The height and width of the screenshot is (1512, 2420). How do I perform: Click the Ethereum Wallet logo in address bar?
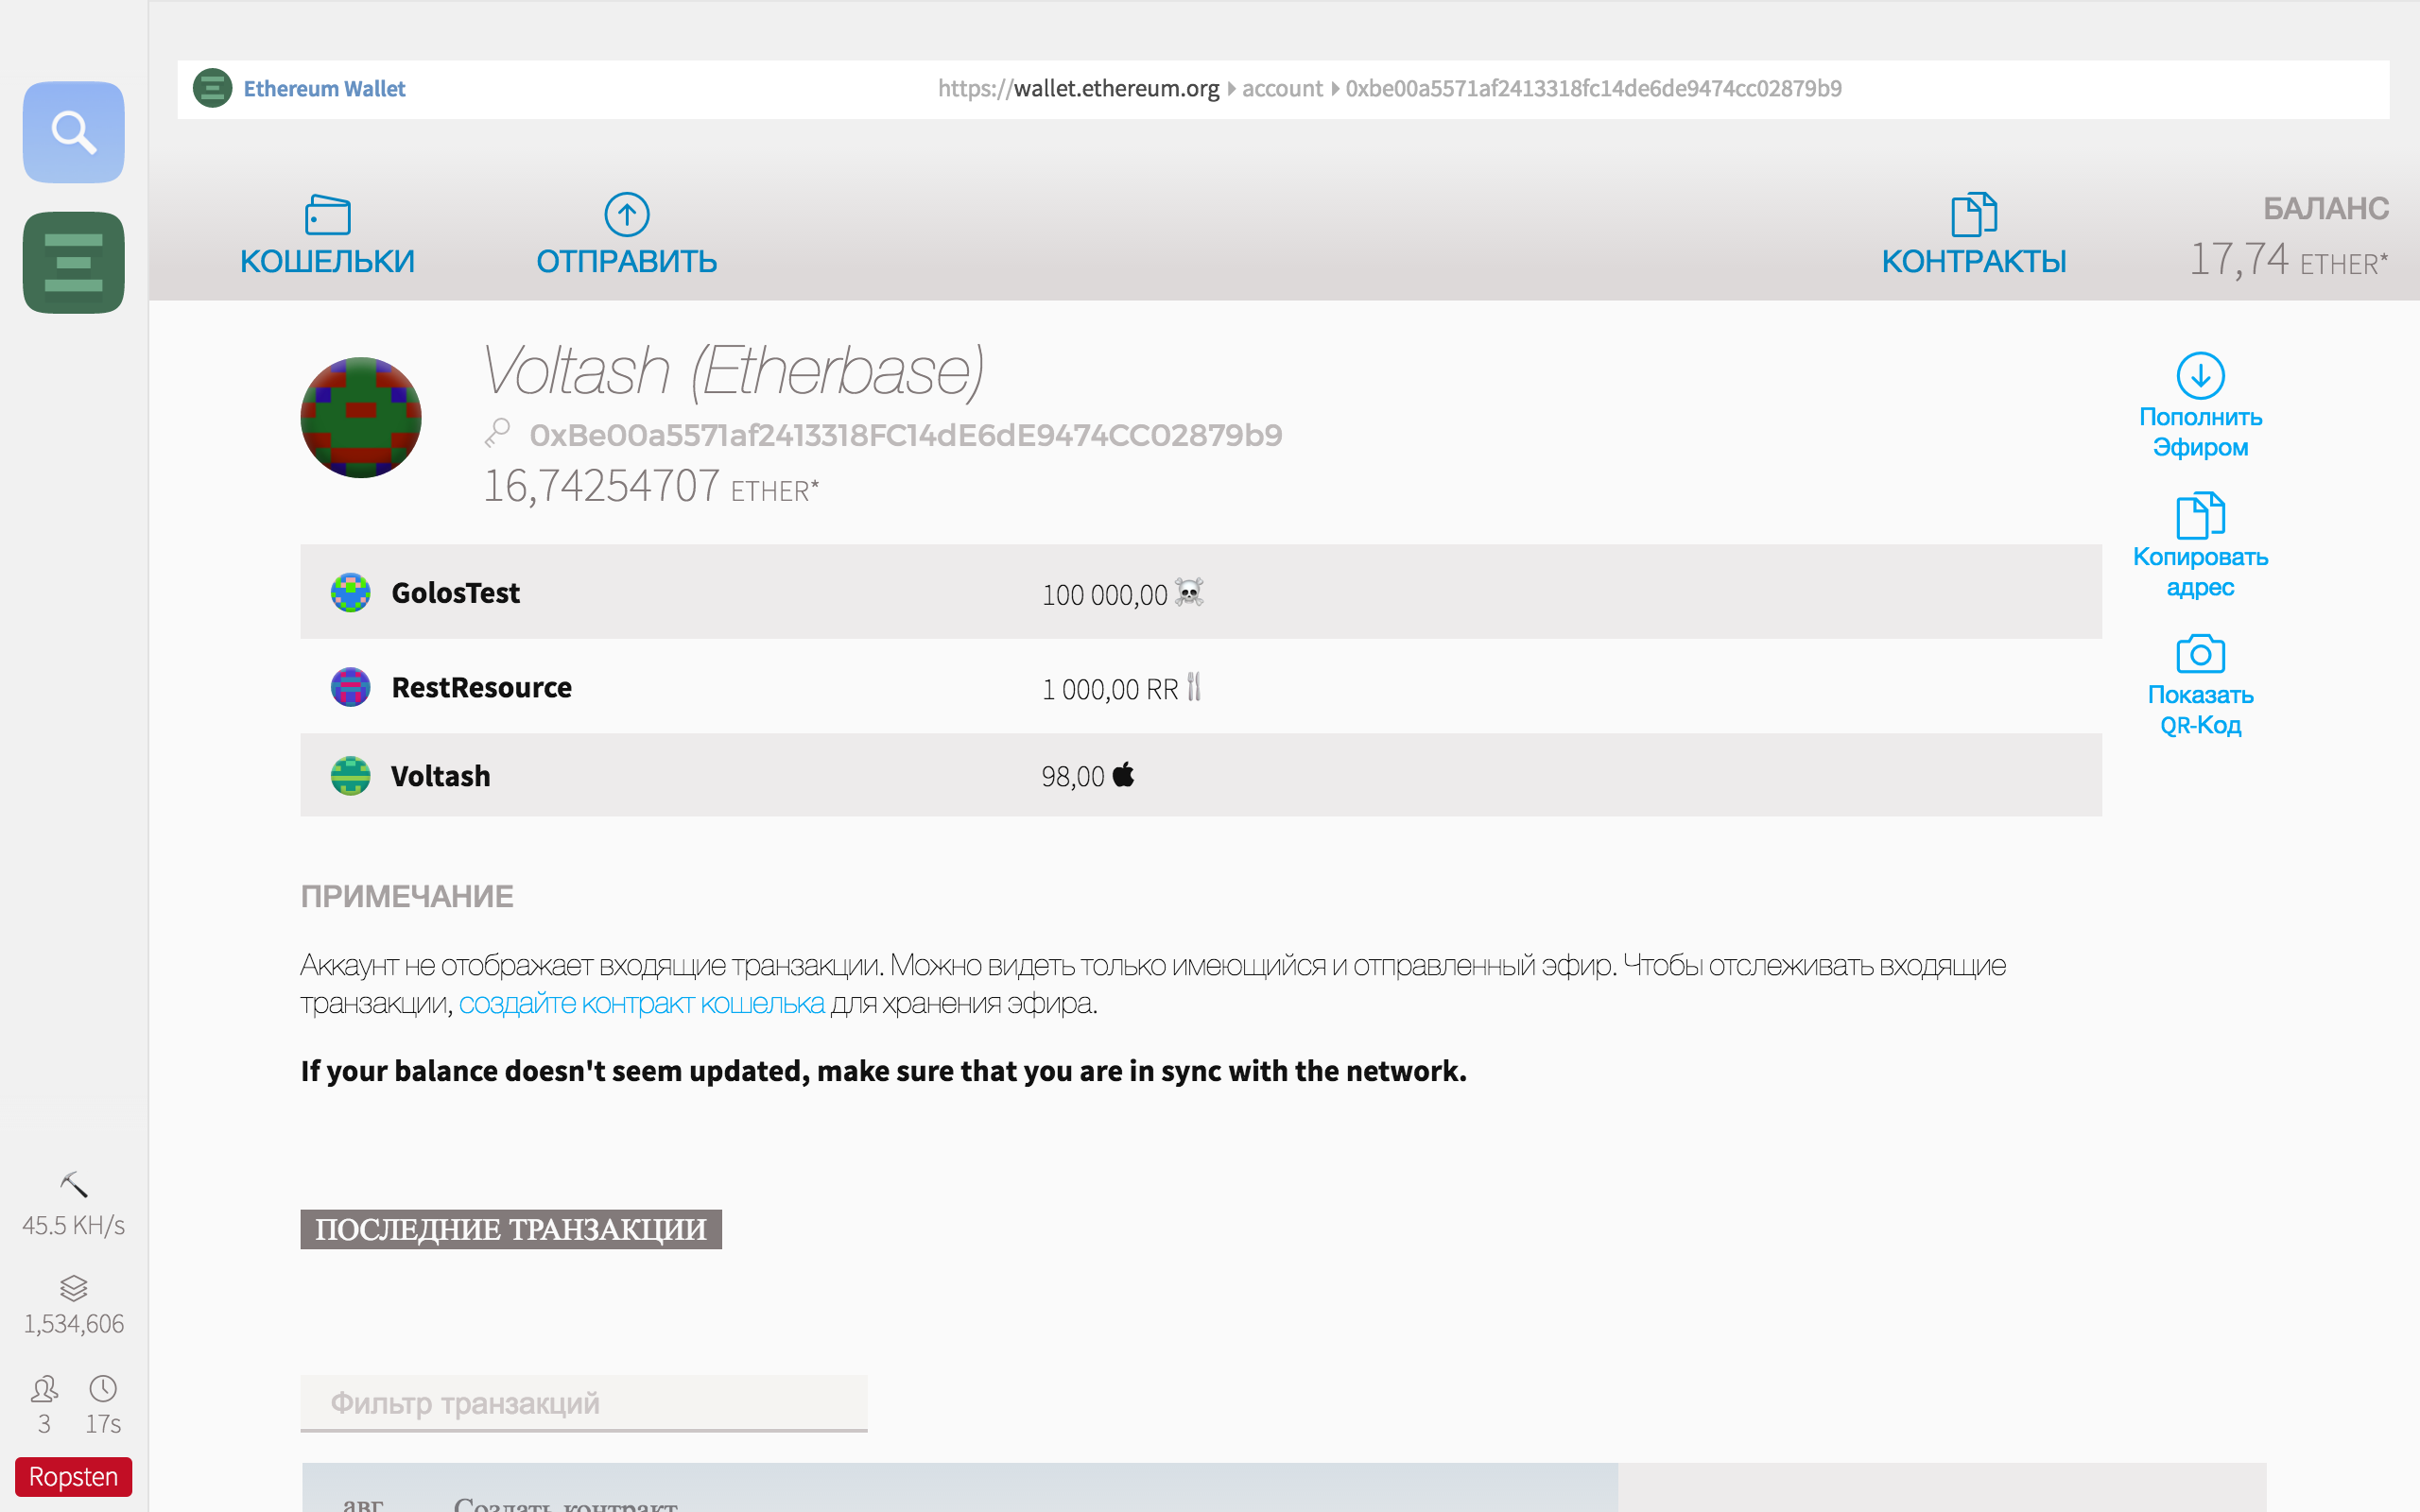(212, 88)
